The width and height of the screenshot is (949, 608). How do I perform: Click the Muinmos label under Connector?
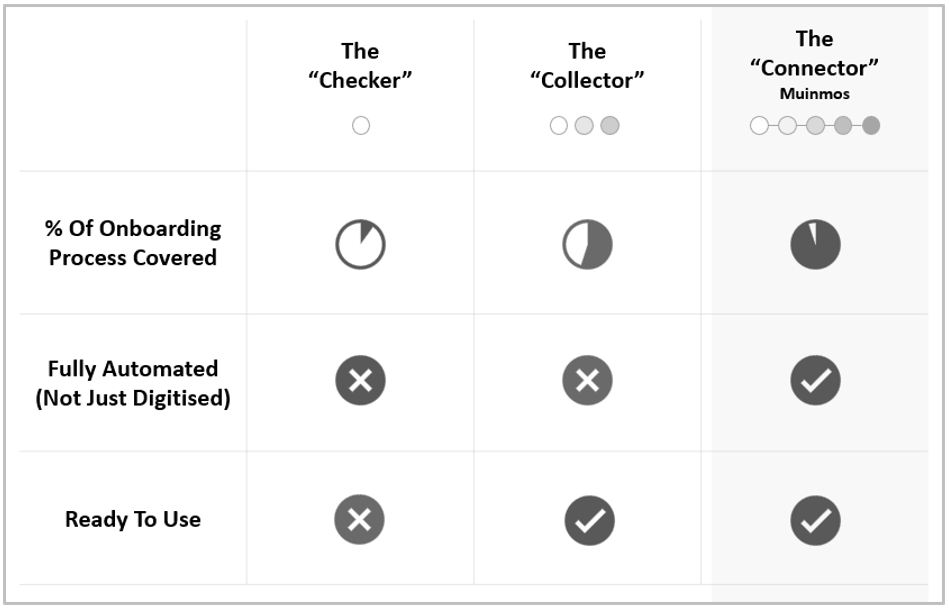point(814,94)
